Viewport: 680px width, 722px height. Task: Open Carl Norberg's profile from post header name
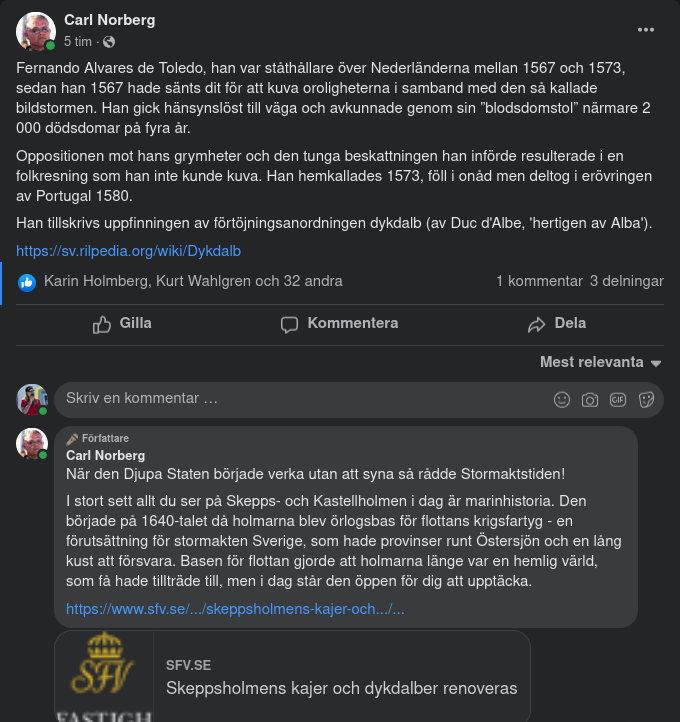109,20
